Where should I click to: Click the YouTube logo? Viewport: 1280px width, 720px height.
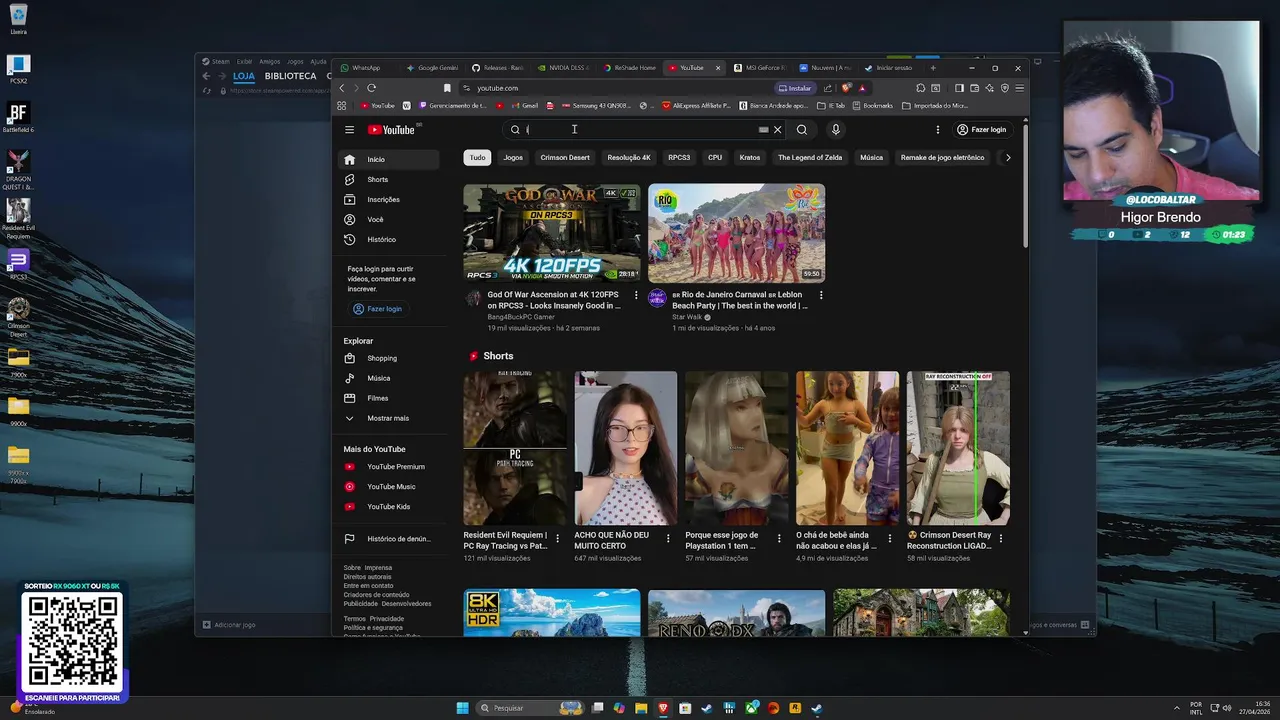point(391,130)
